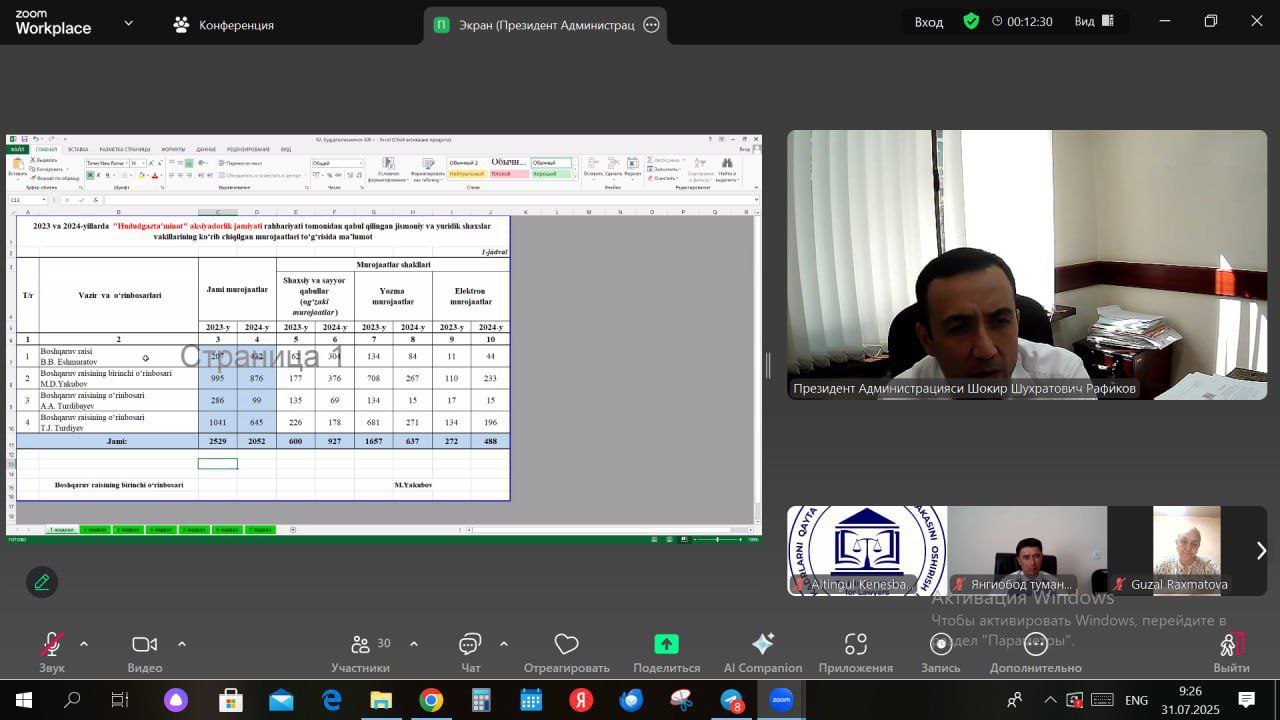The image size is (1280, 720).
Task: Click the green Поделиться share button
Action: [666, 645]
